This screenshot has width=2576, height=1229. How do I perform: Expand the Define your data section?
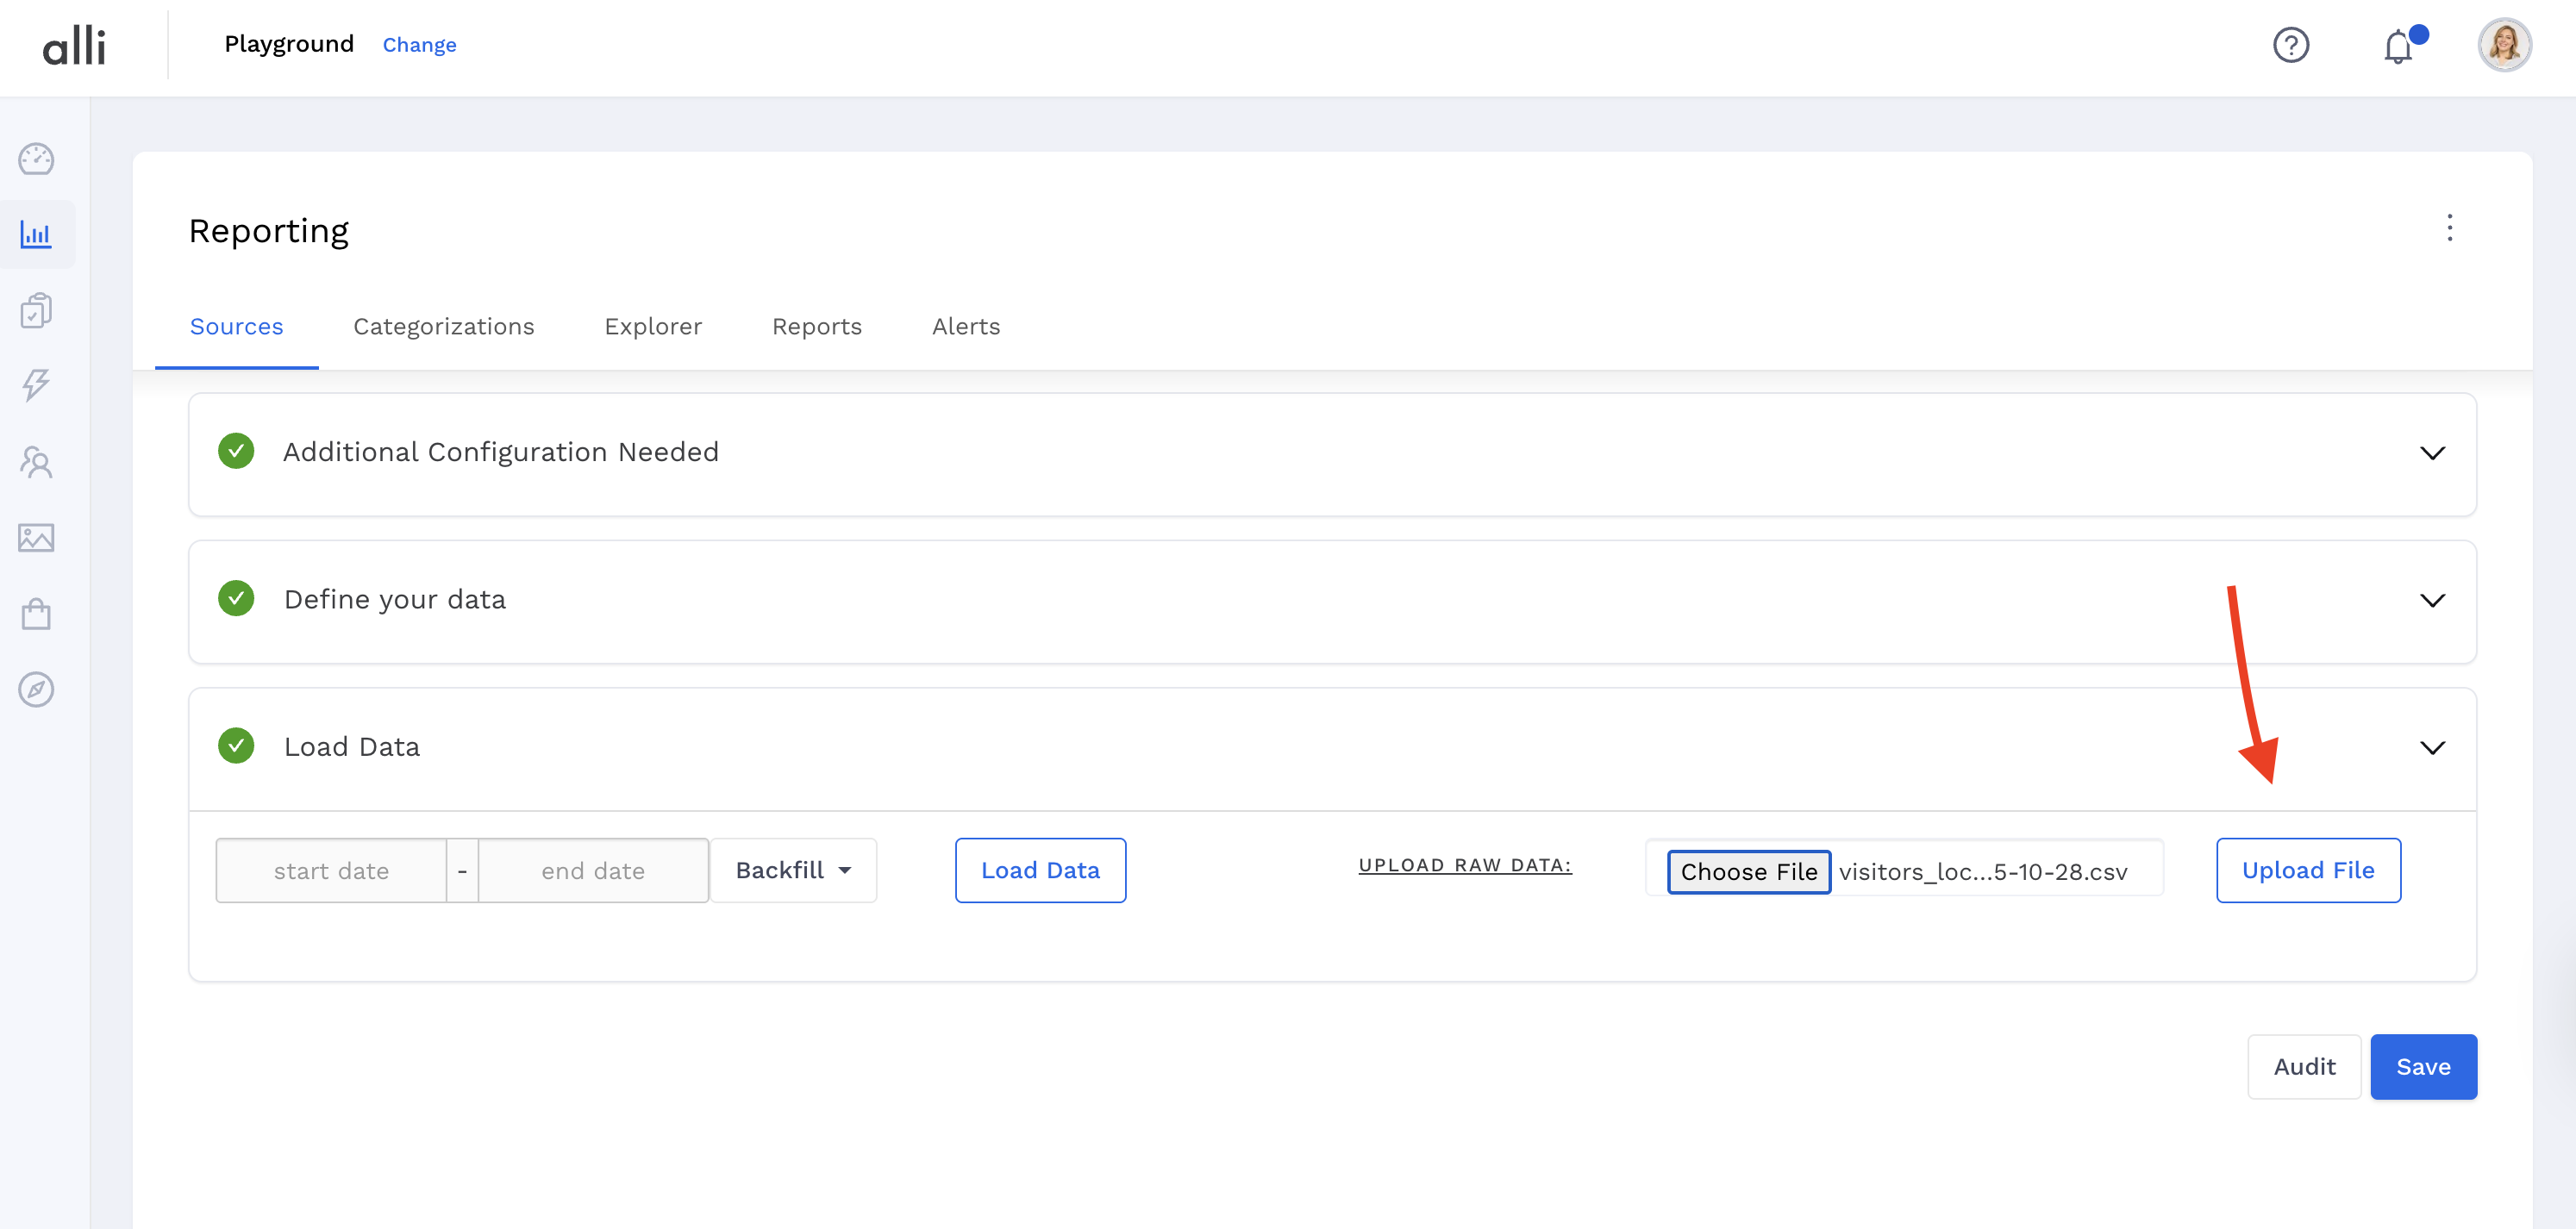pyautogui.click(x=2432, y=600)
